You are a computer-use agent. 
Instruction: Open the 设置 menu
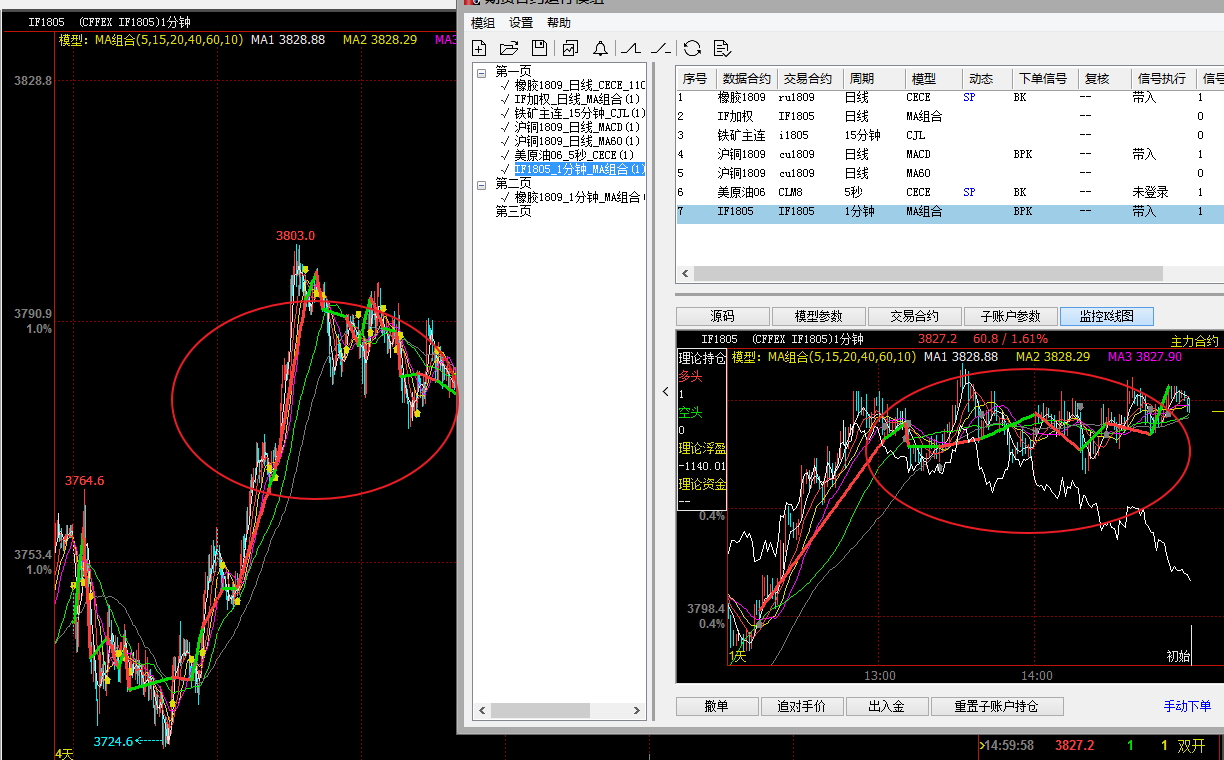click(x=521, y=23)
